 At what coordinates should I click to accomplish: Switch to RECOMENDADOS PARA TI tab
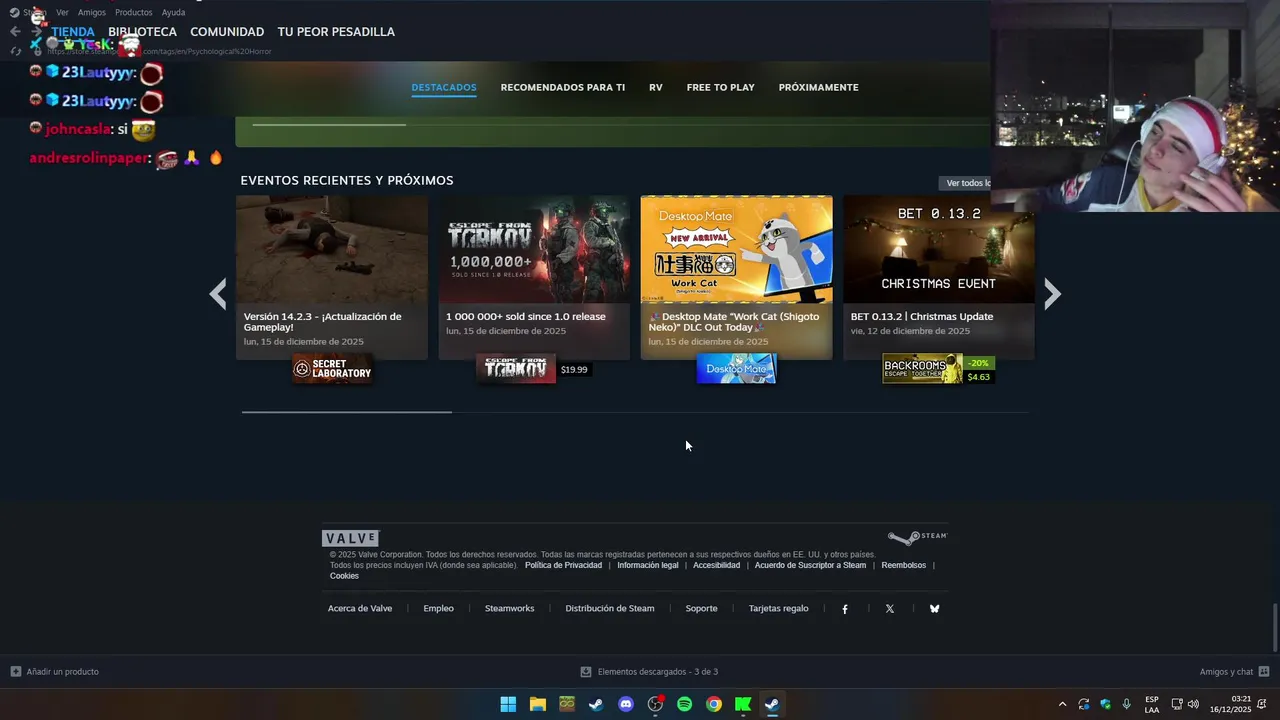pyautogui.click(x=563, y=87)
